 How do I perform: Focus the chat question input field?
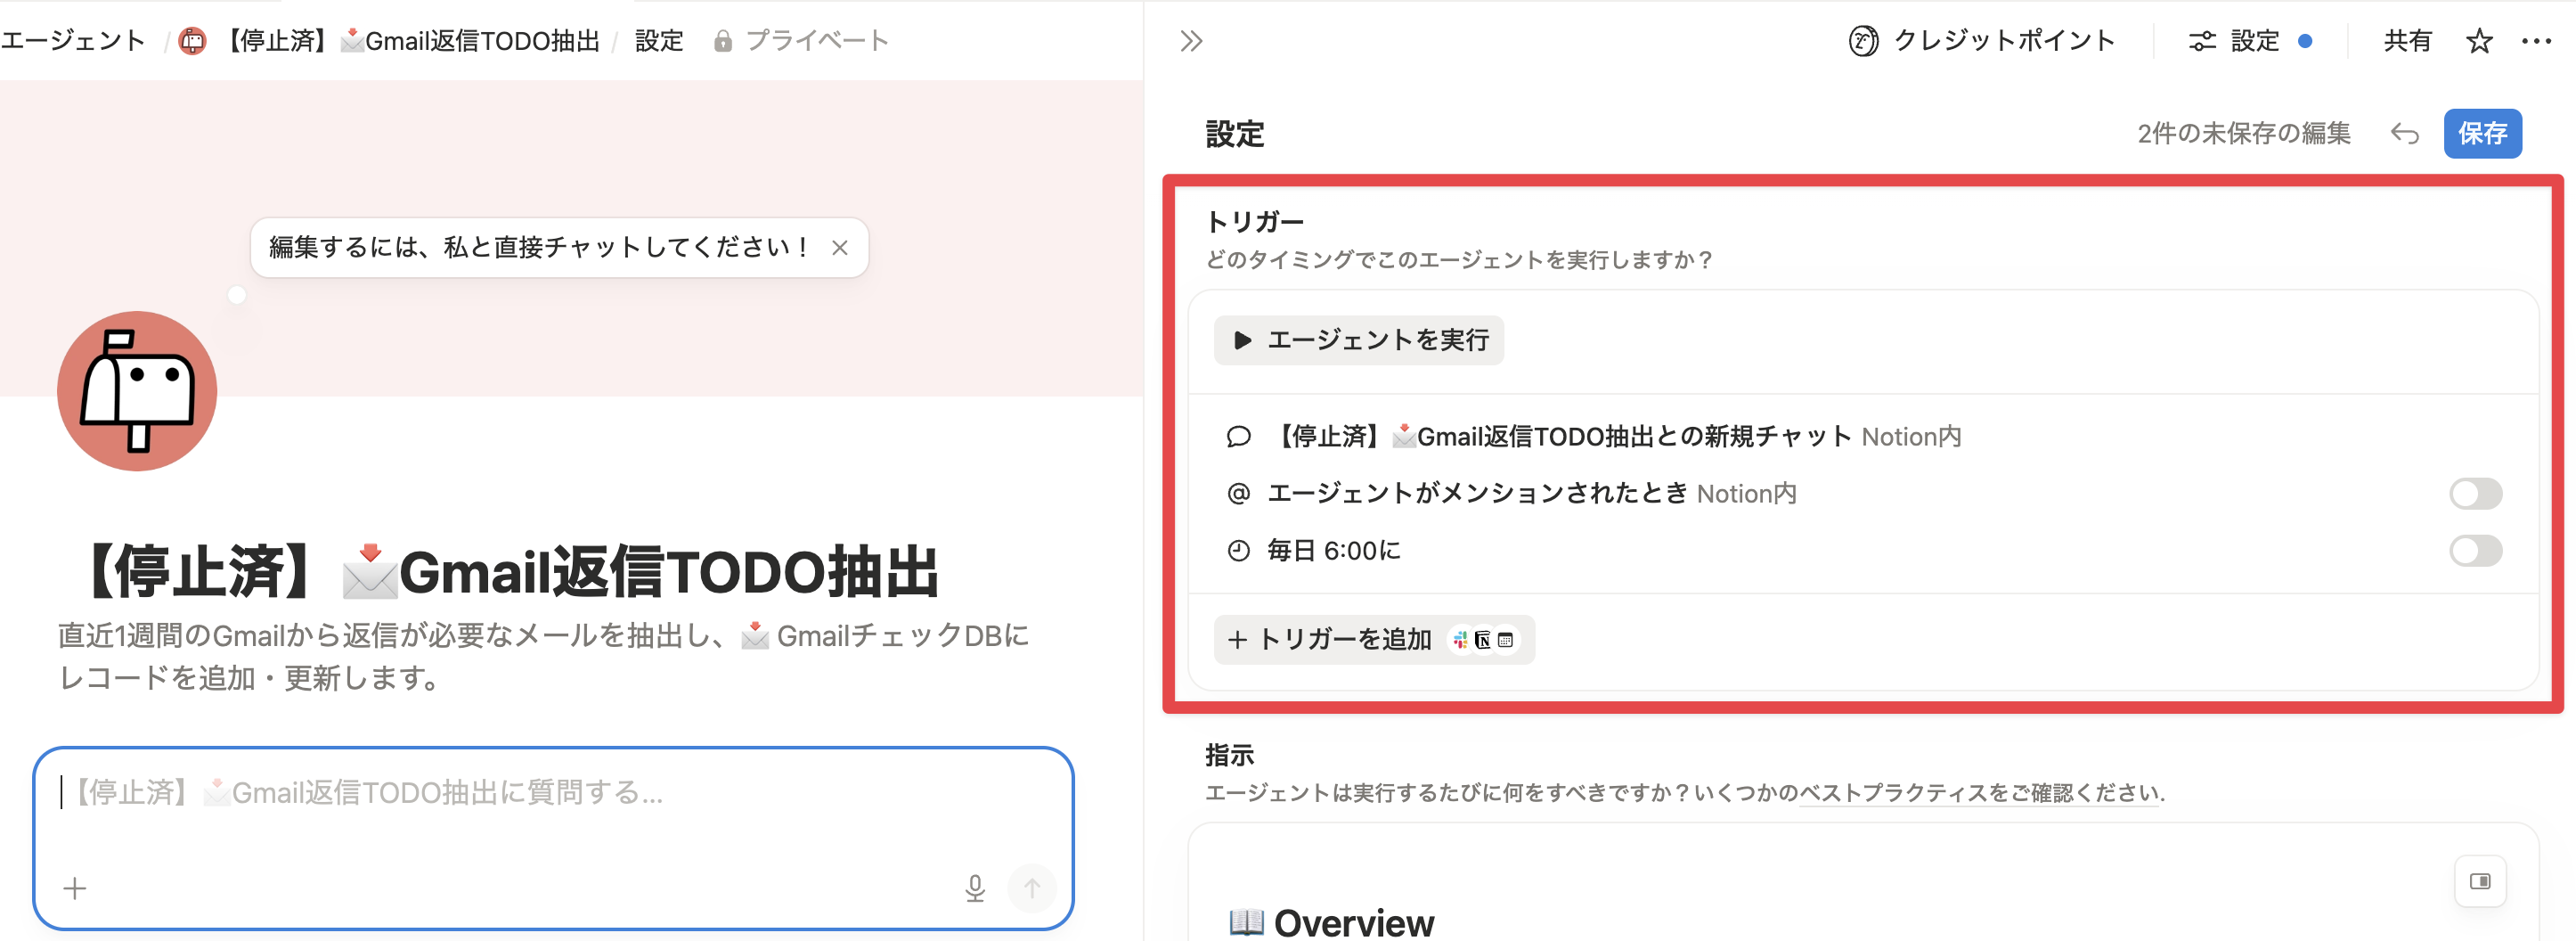pyautogui.click(x=553, y=793)
